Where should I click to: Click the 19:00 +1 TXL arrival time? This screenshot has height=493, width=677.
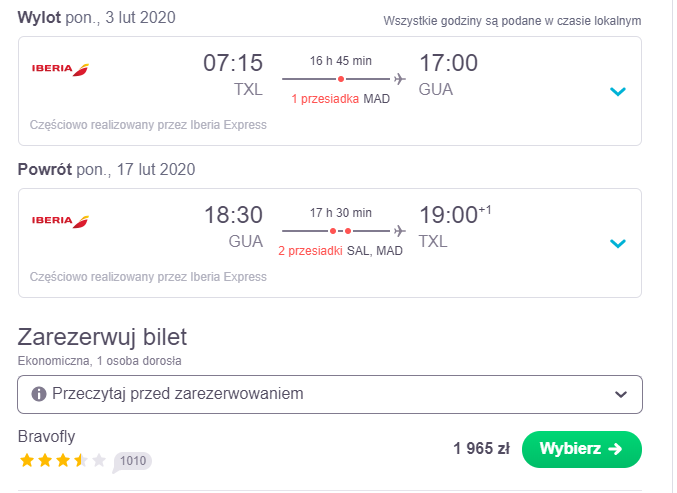point(455,226)
